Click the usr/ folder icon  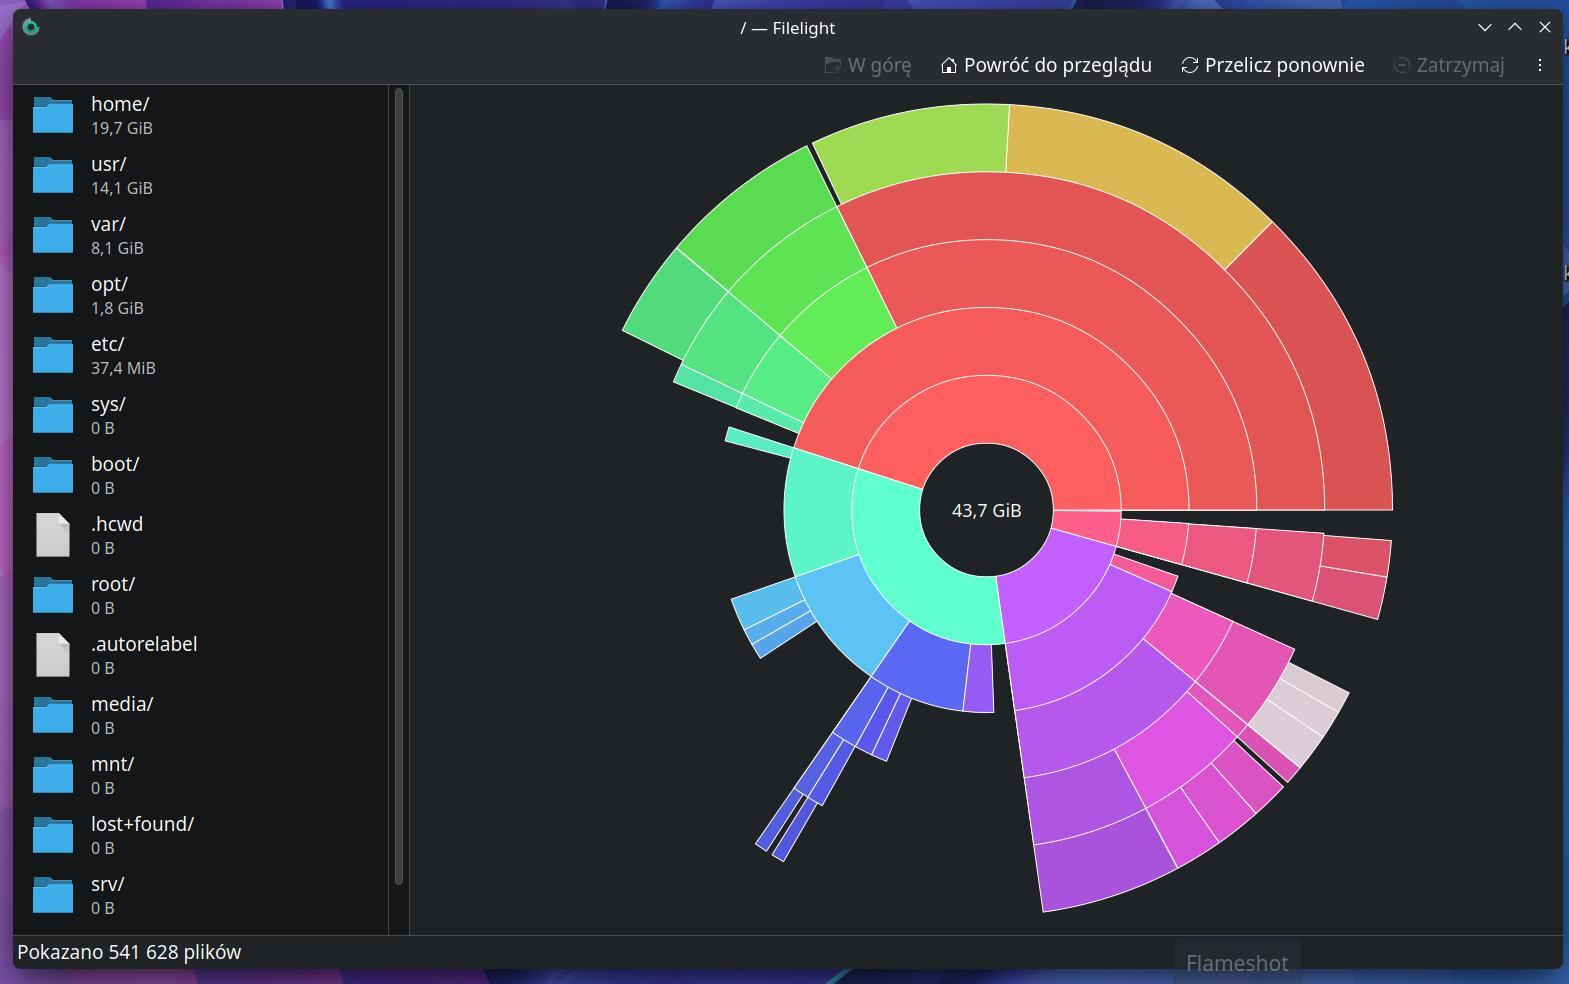(x=53, y=175)
